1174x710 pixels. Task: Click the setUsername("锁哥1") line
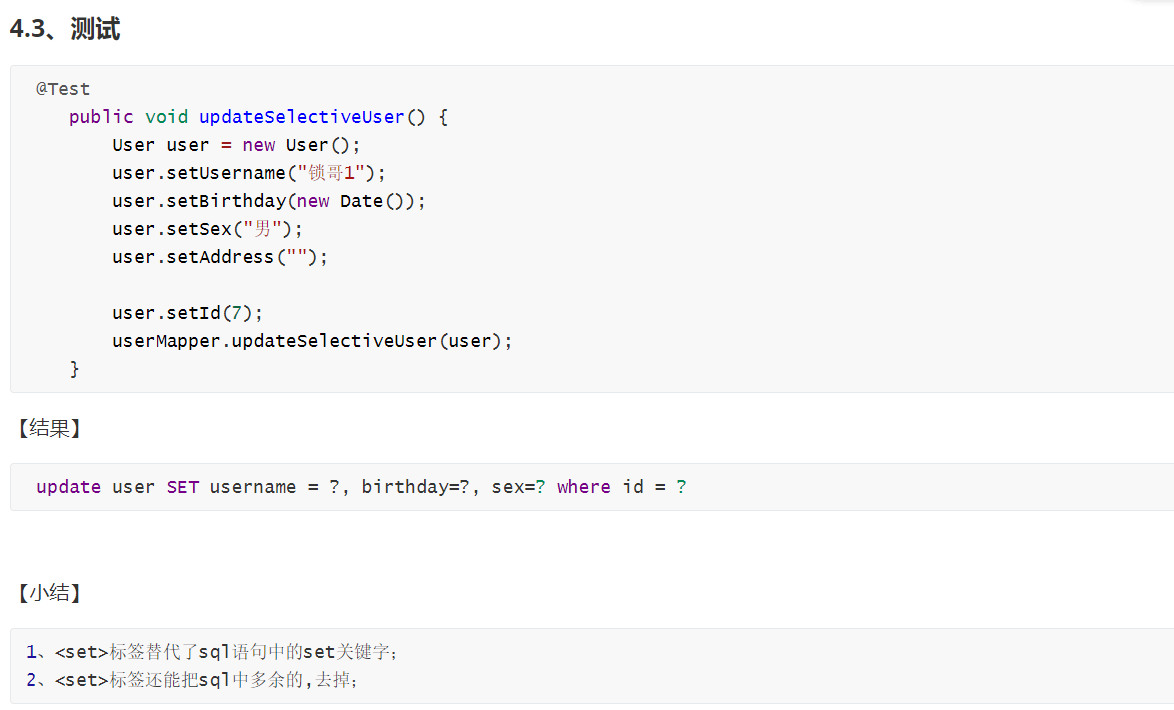(249, 173)
